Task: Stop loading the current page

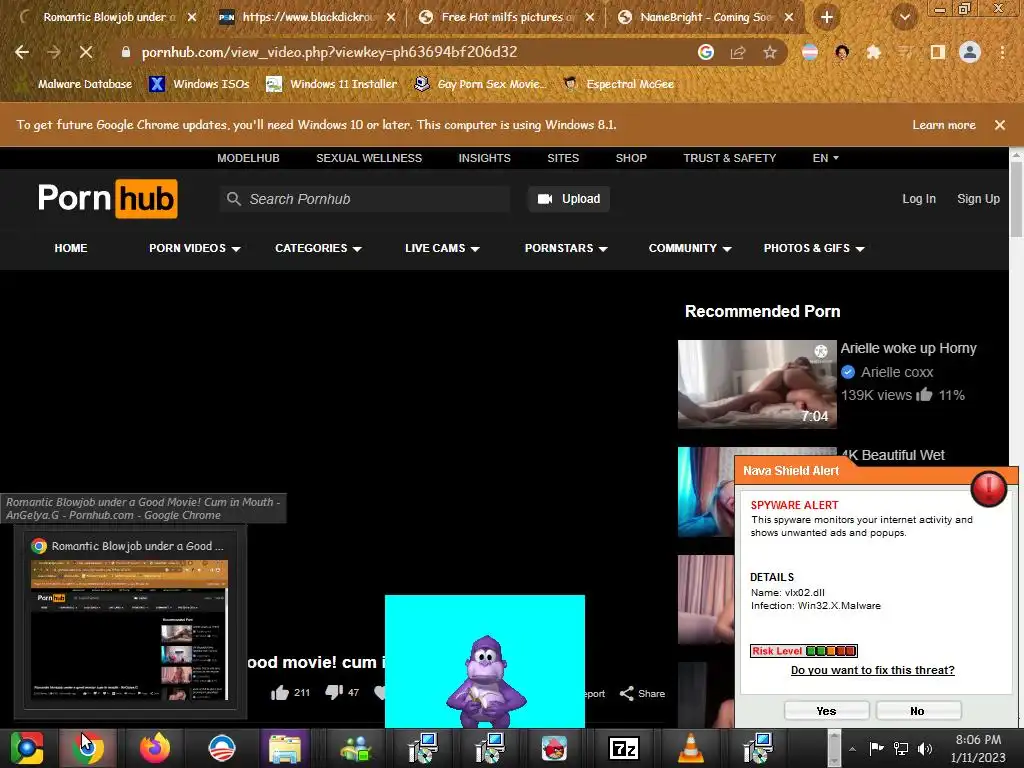Action: (86, 52)
